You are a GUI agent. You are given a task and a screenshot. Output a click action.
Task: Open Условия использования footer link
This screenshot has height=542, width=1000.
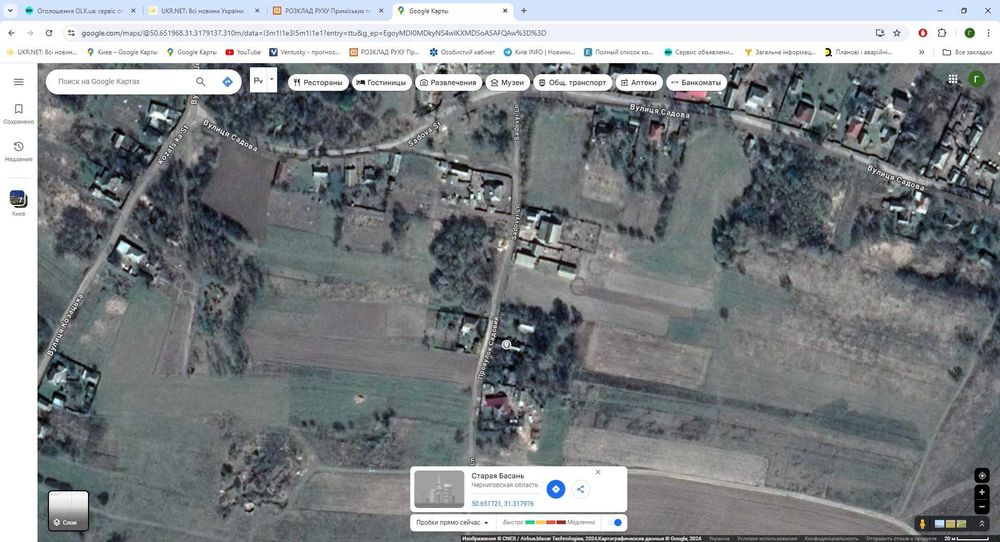pyautogui.click(x=766, y=539)
